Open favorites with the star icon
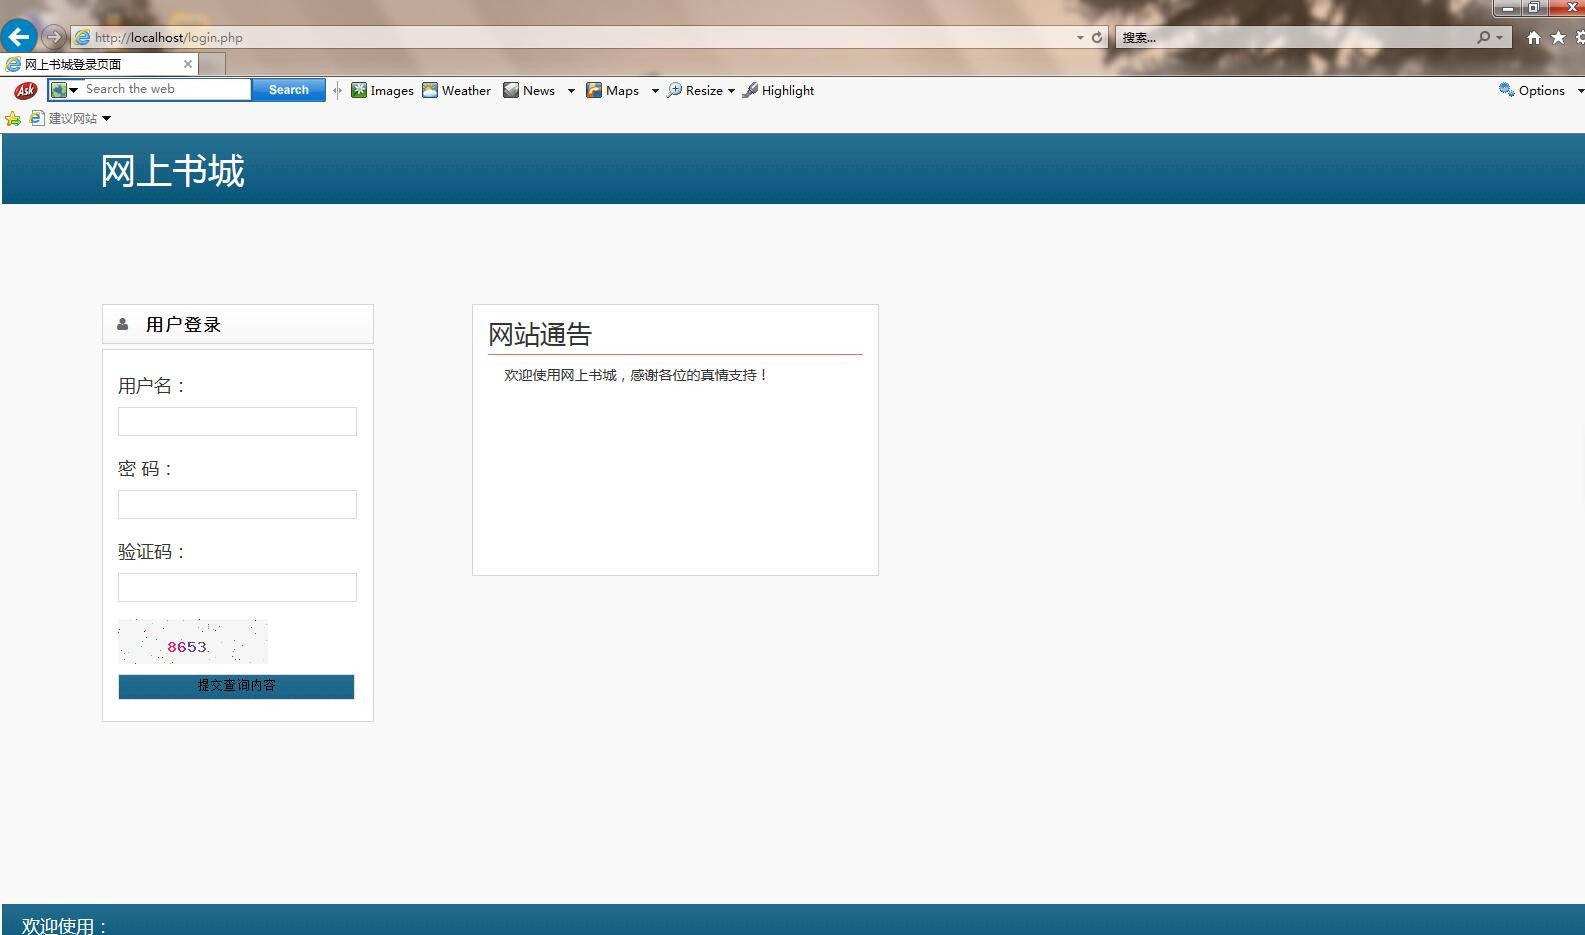1585x935 pixels. [x=1558, y=38]
